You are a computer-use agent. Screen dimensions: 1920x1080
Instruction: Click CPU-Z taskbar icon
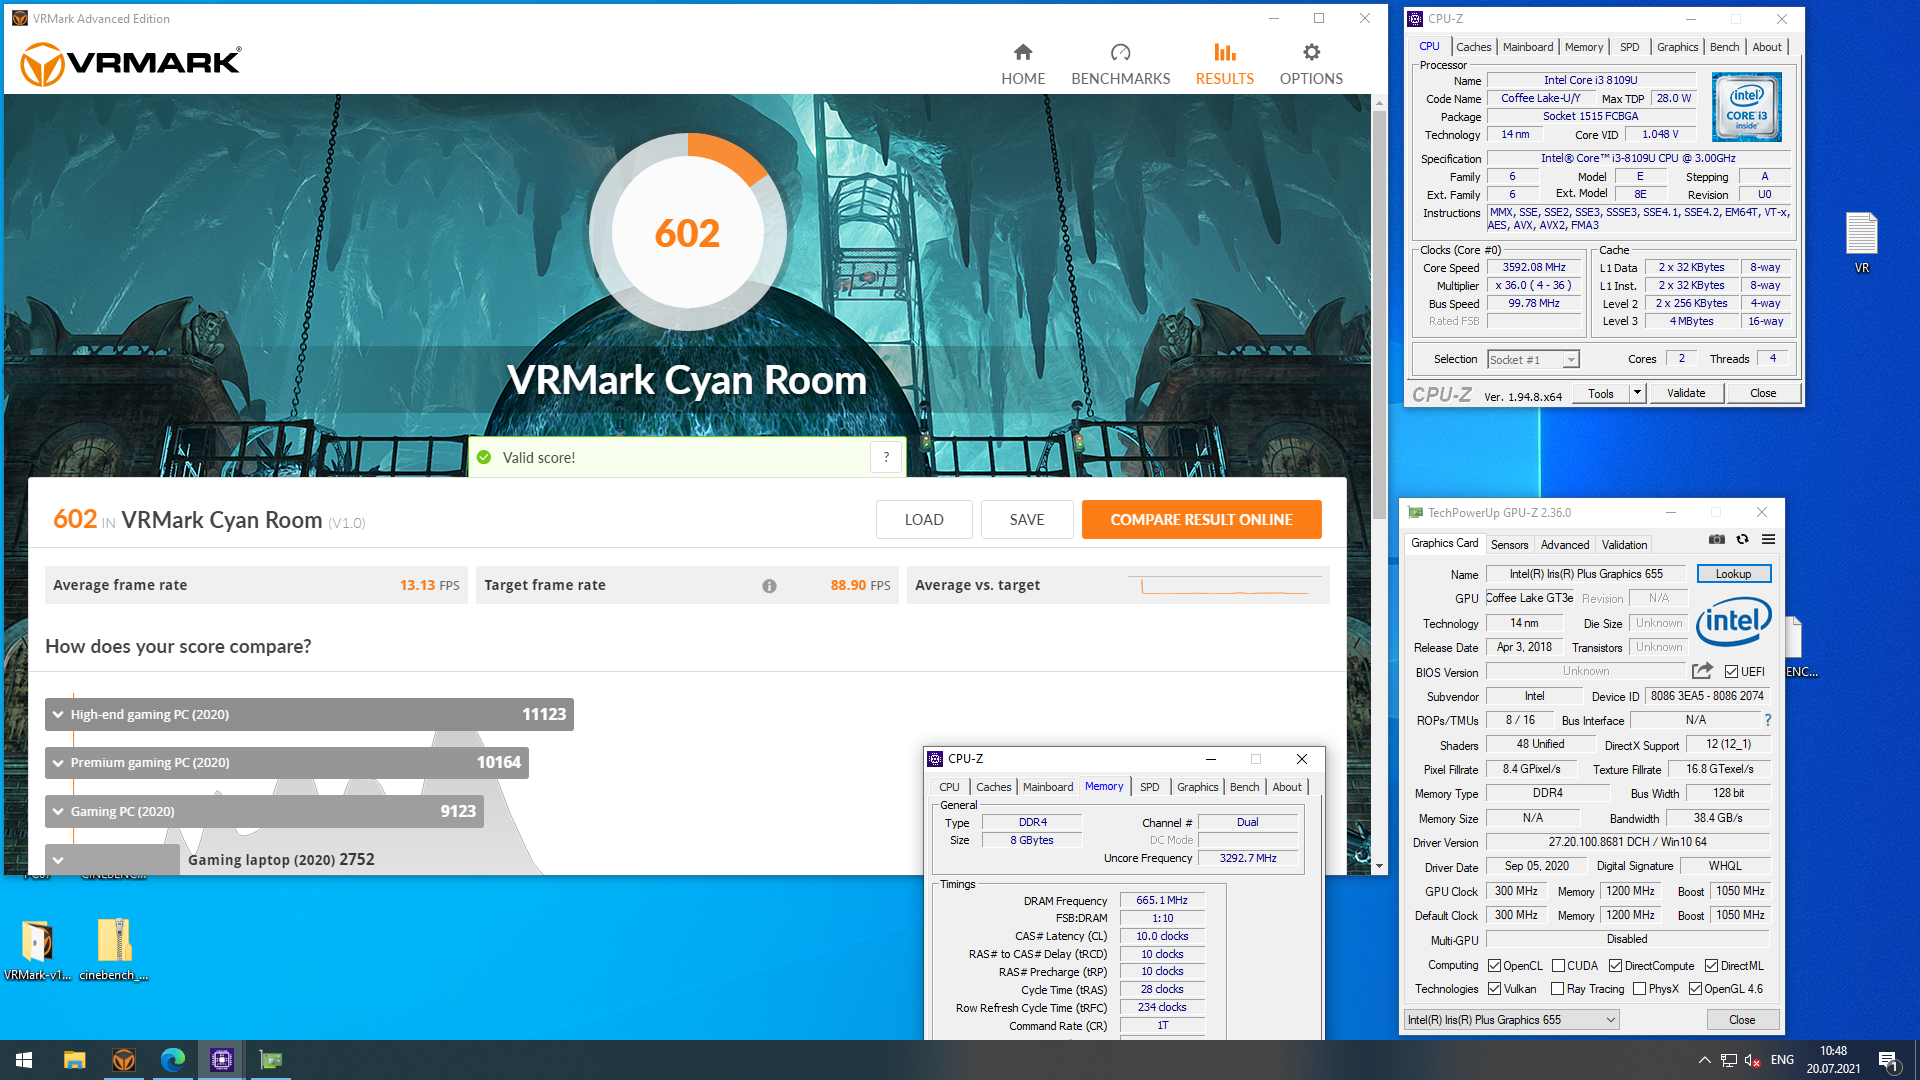221,1060
